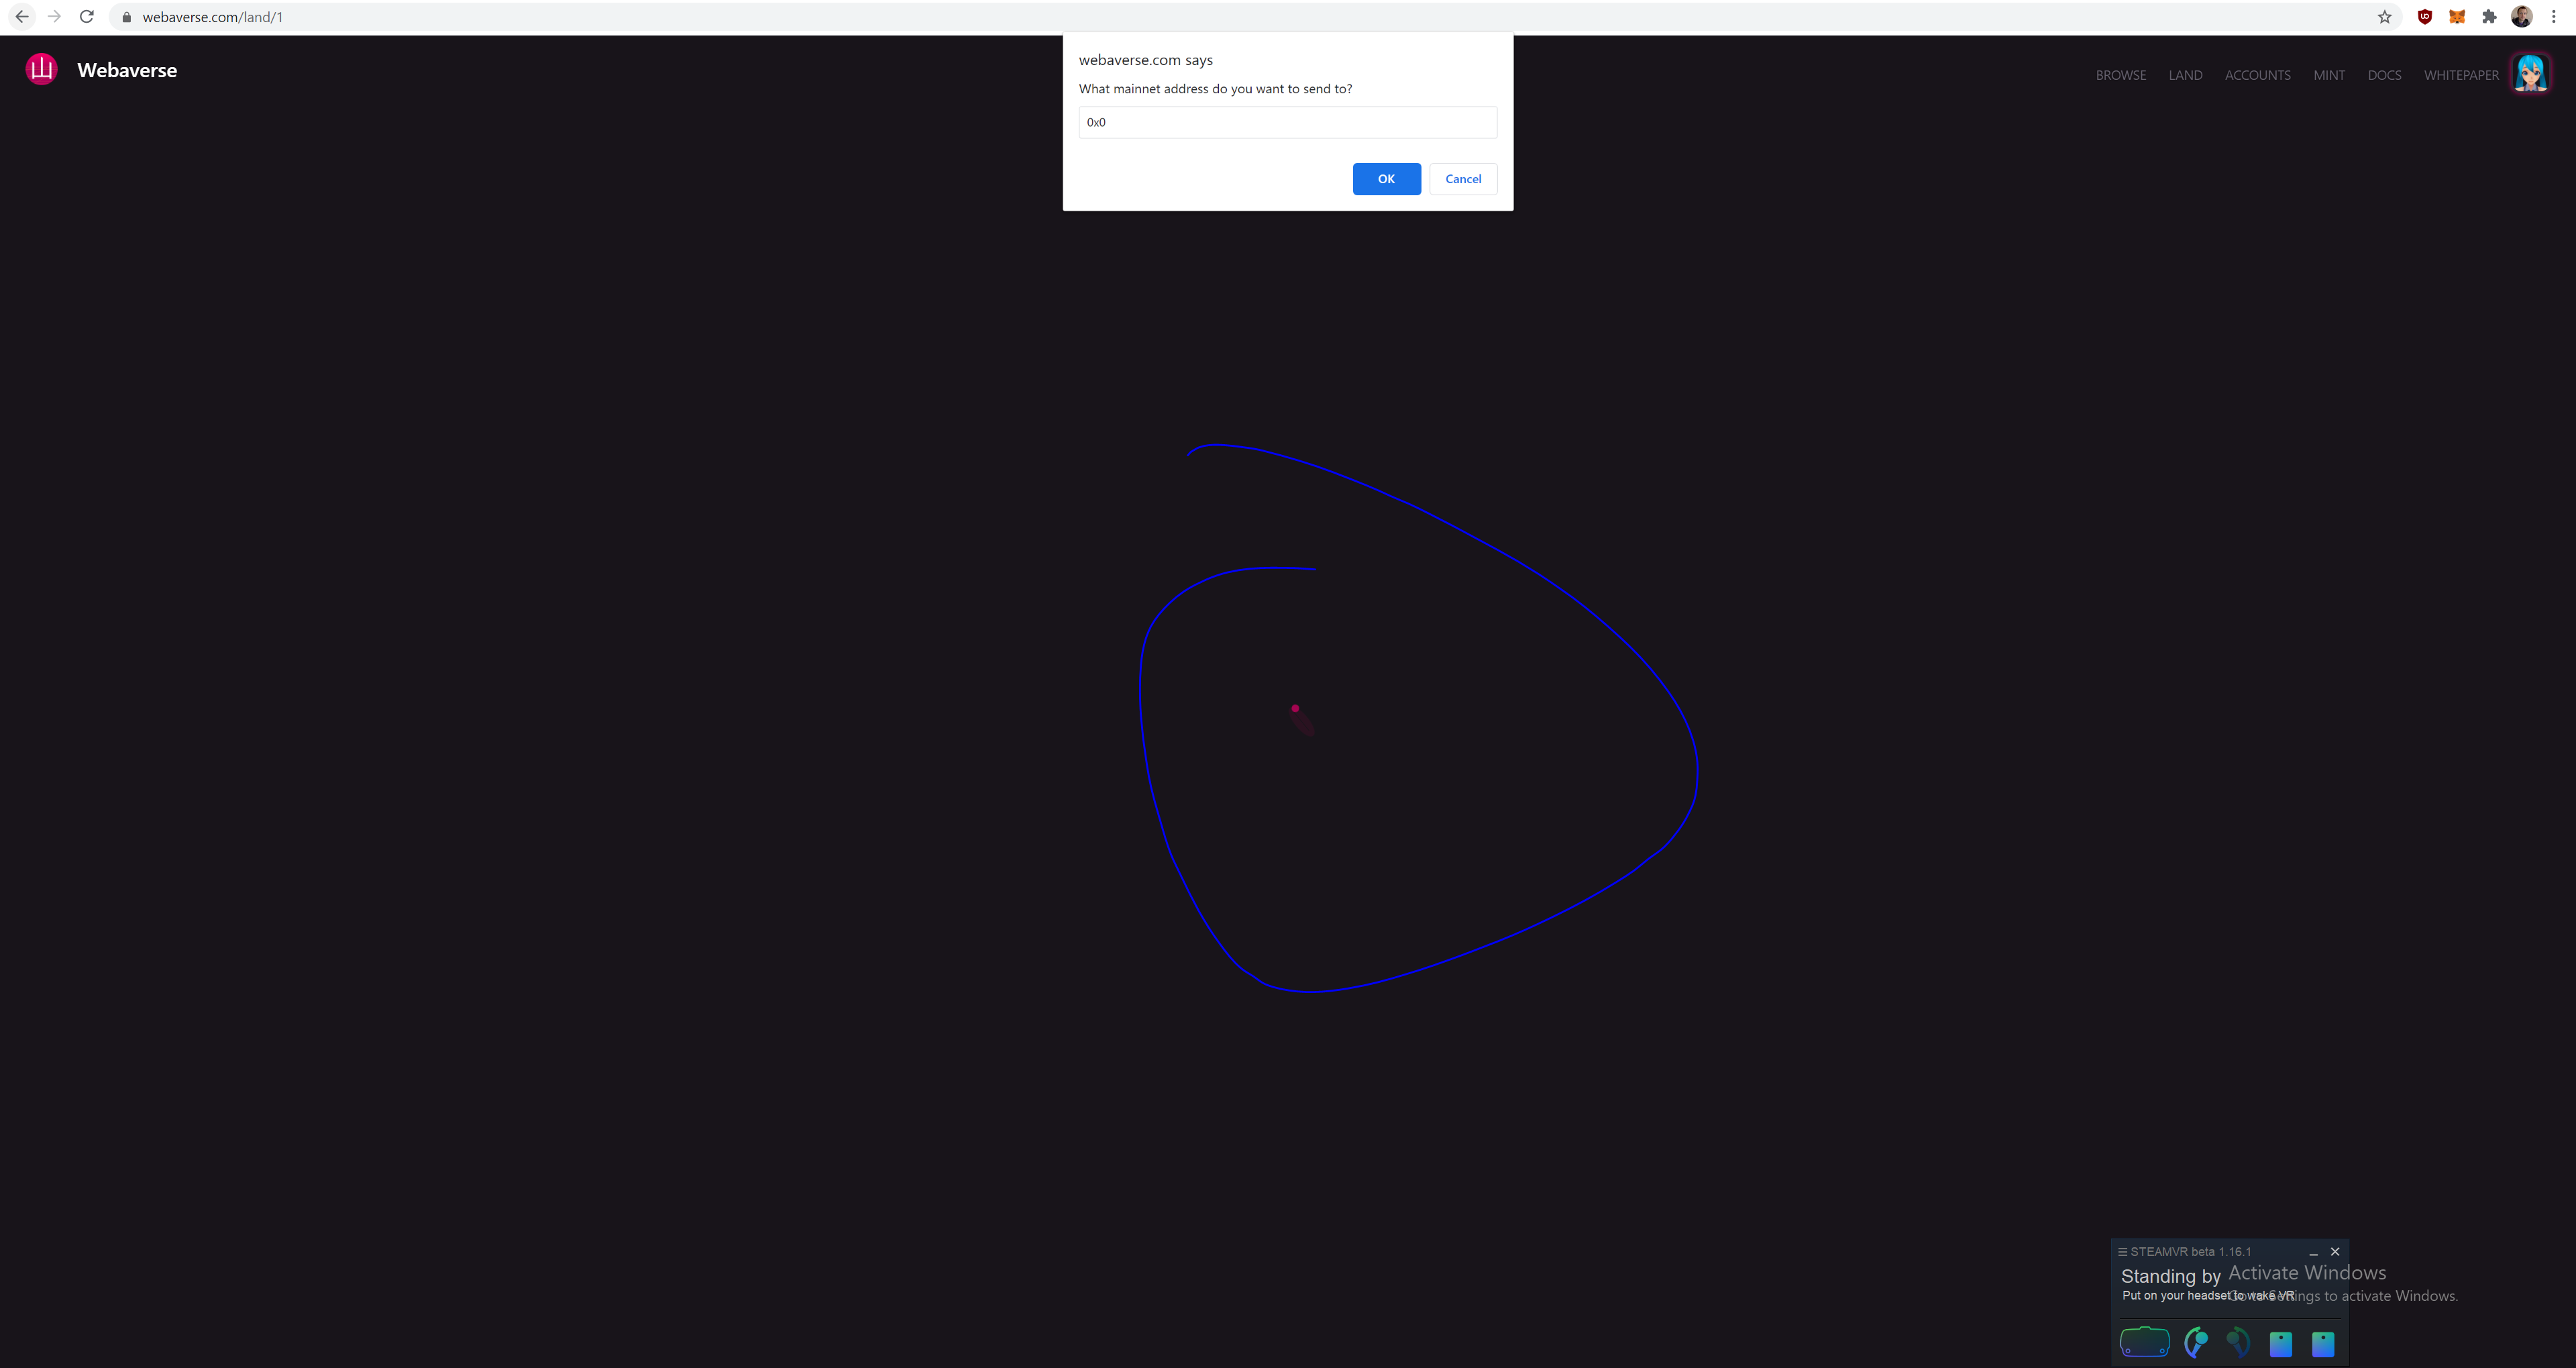Open the MetaMask extension icon
The image size is (2576, 1368).
pyautogui.click(x=2457, y=16)
